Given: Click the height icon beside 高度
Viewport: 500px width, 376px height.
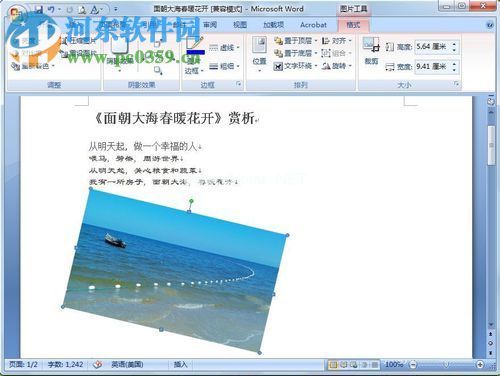Looking at the screenshot, I should click(389, 47).
